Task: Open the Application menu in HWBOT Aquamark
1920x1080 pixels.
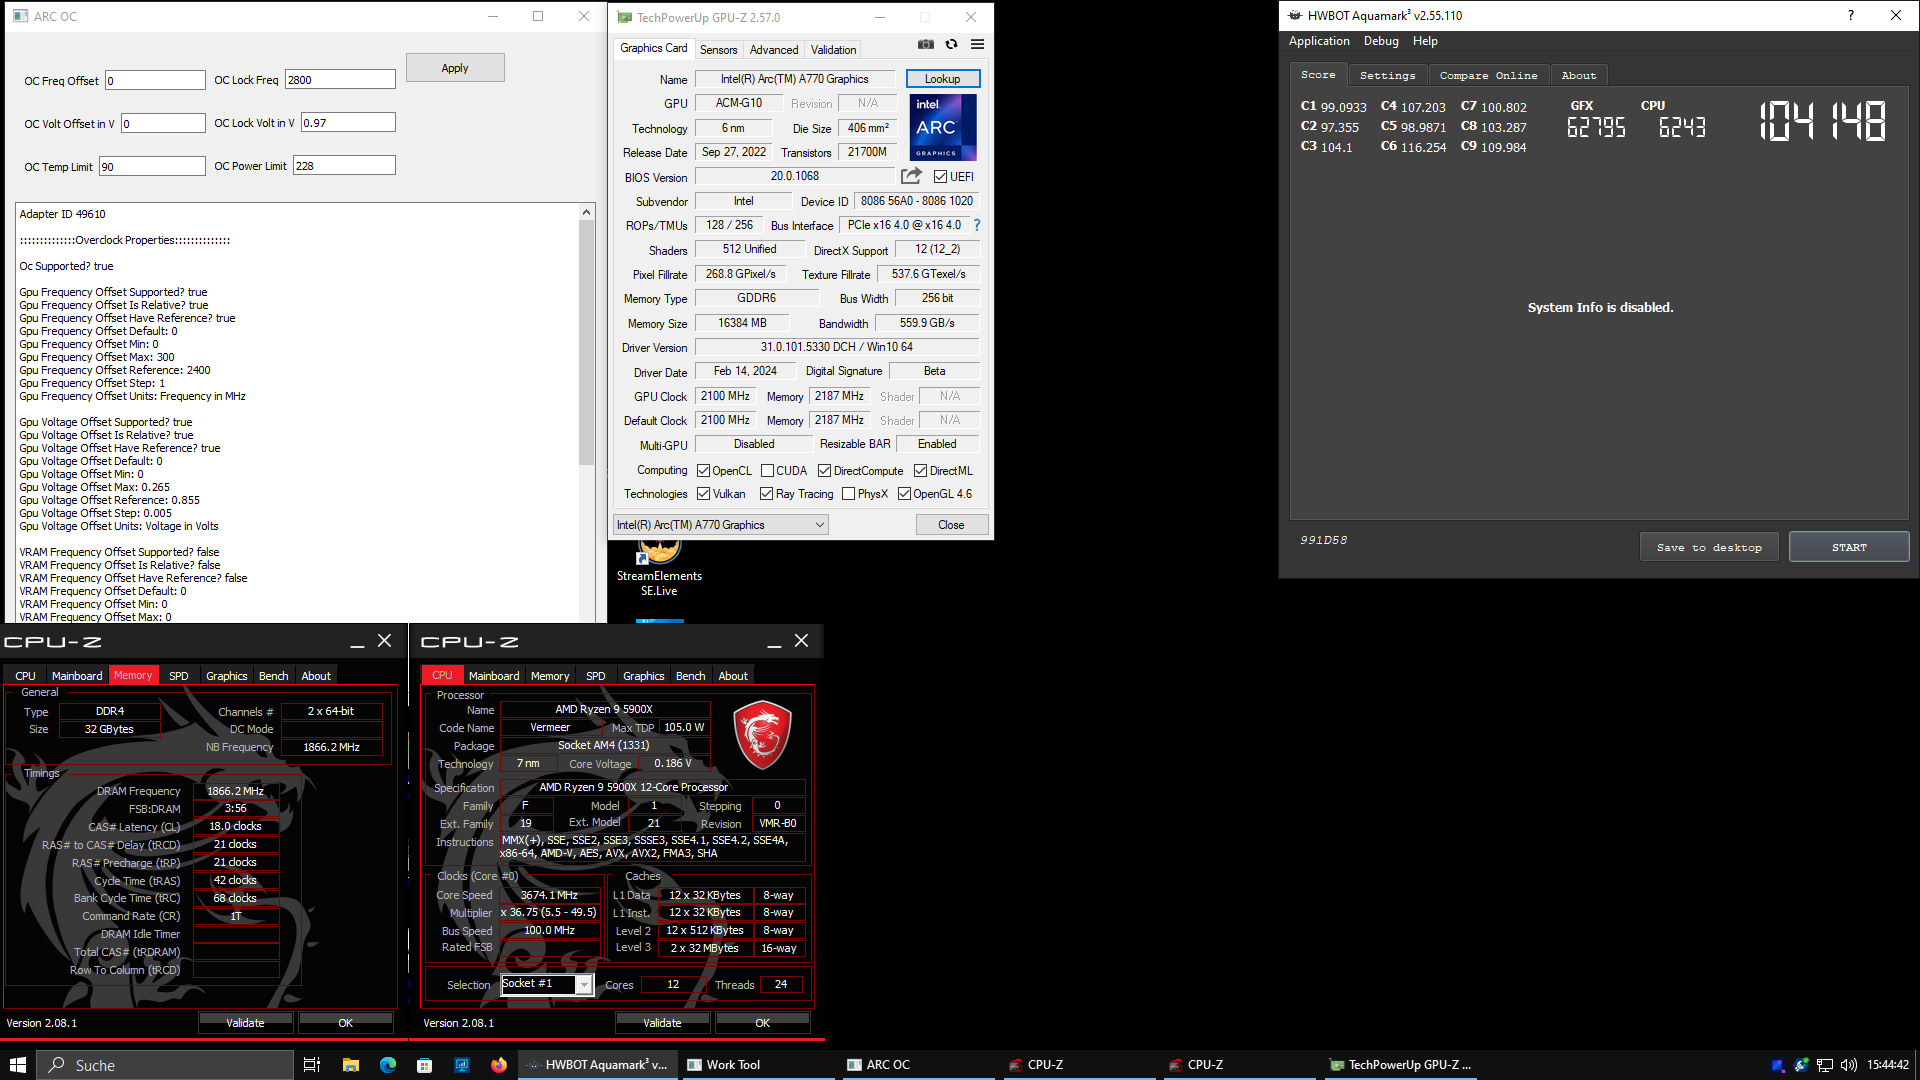Action: (x=1319, y=41)
